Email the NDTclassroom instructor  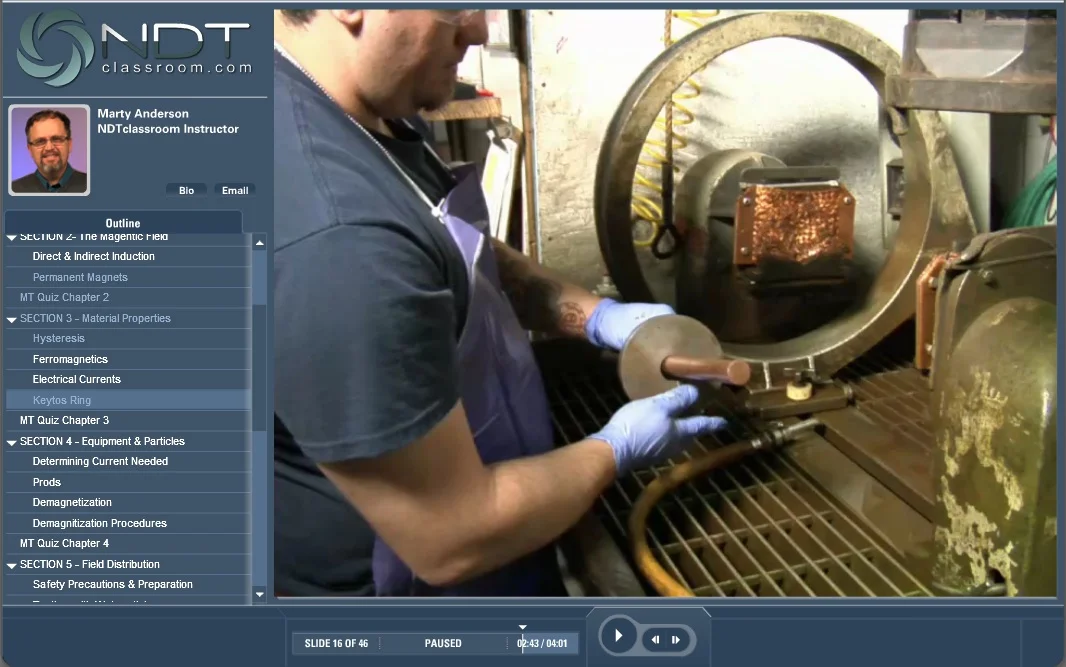(235, 190)
